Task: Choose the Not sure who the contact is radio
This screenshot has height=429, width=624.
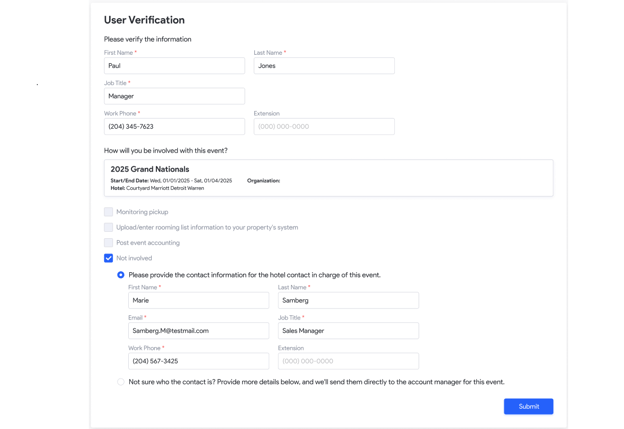Action: tap(121, 382)
